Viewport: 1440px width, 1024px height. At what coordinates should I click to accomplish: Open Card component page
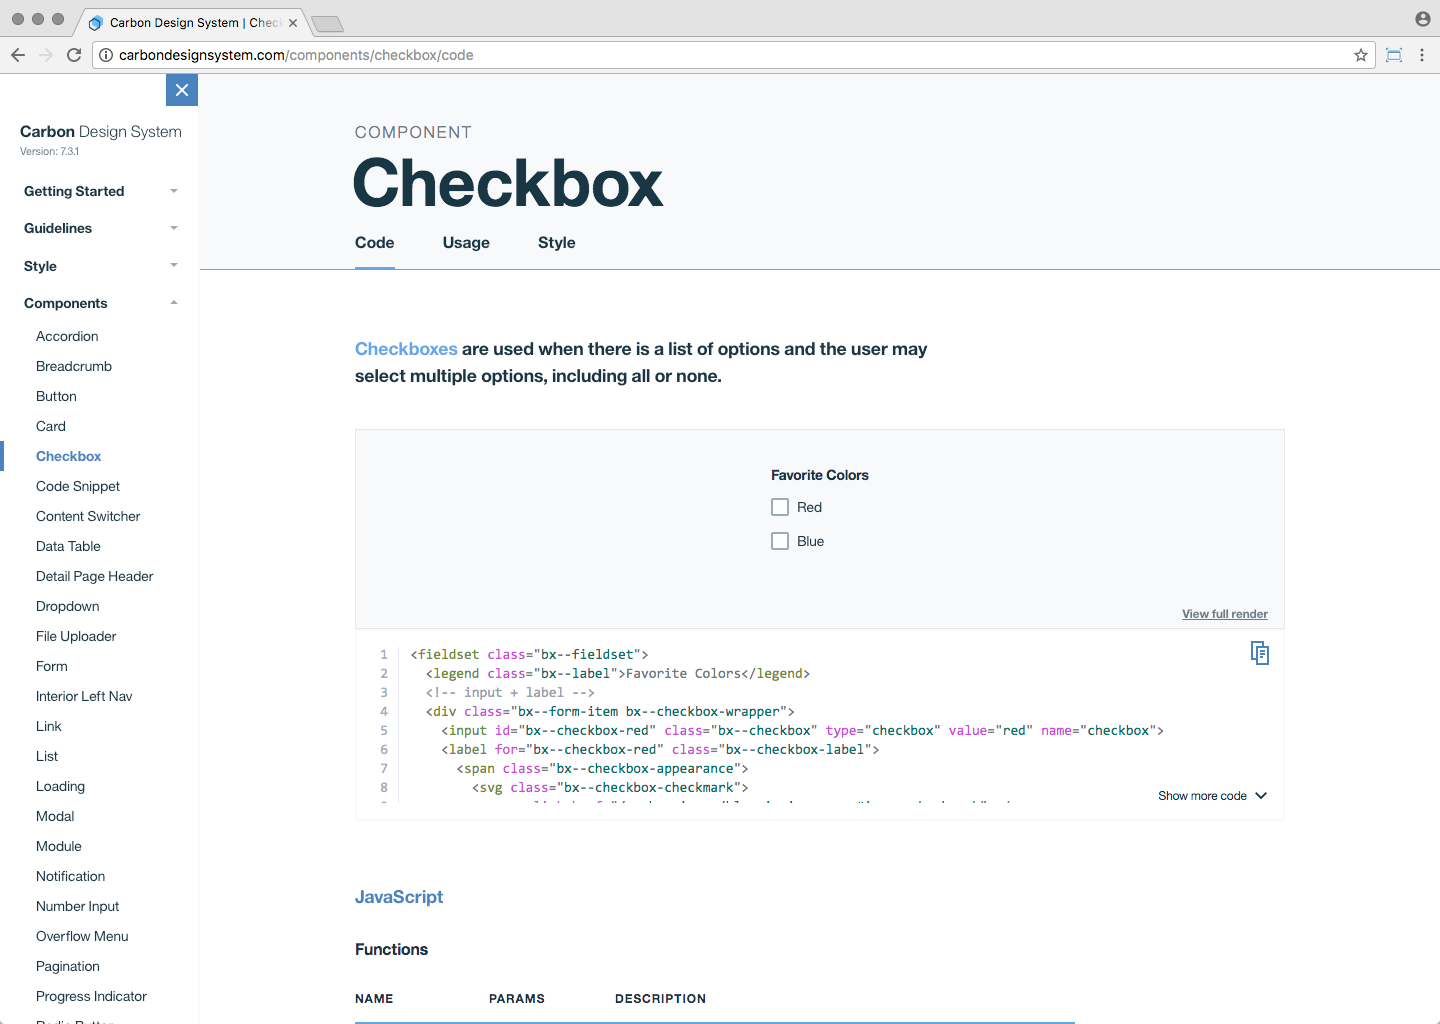(x=51, y=426)
